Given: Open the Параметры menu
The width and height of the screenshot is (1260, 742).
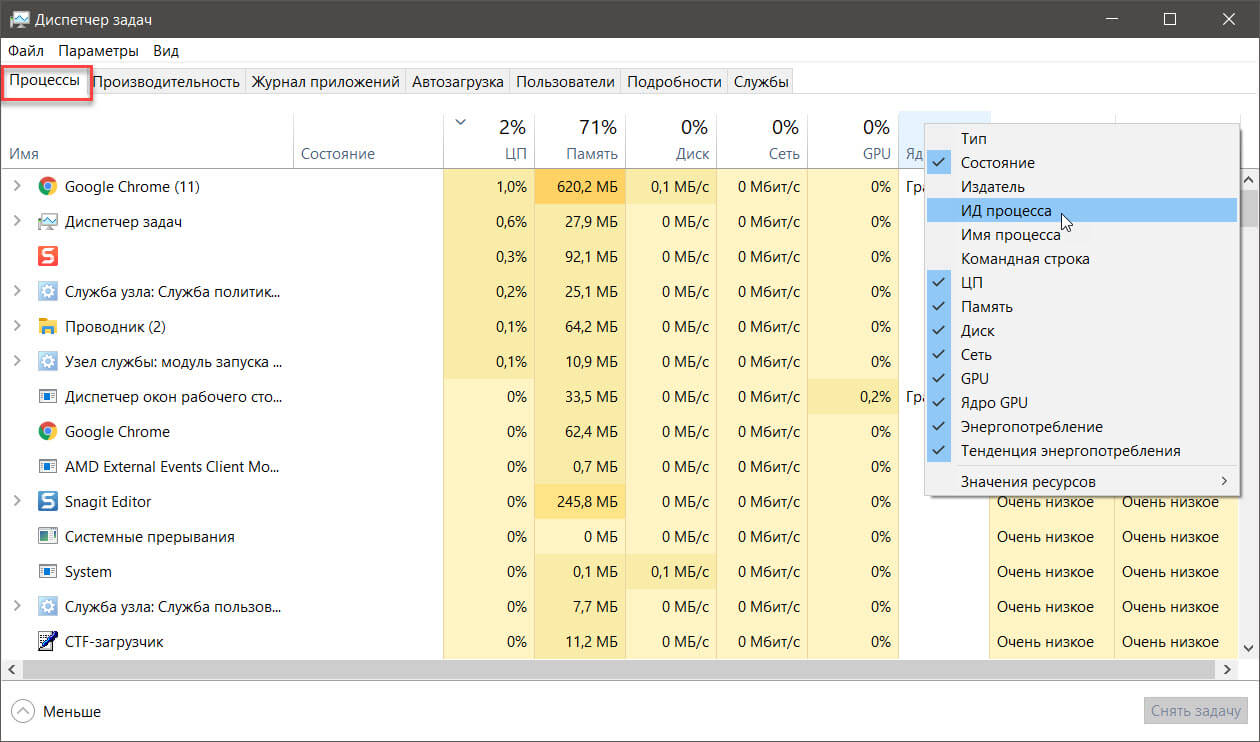Looking at the screenshot, I should pyautogui.click(x=98, y=50).
